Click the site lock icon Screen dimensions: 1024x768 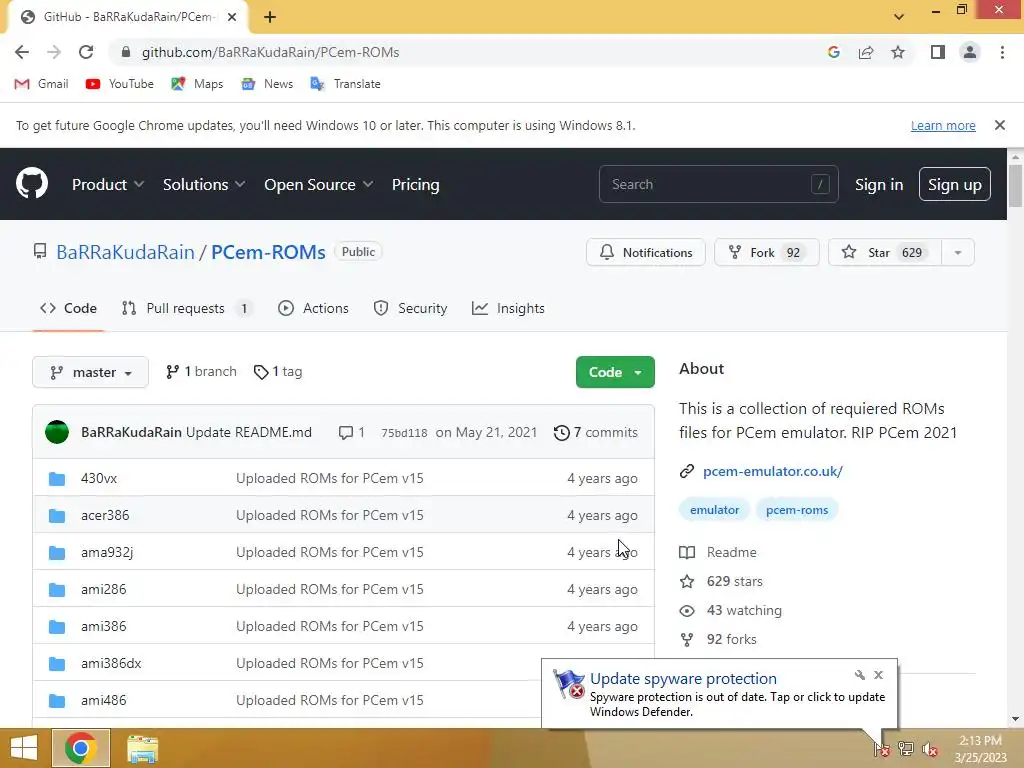pyautogui.click(x=126, y=52)
